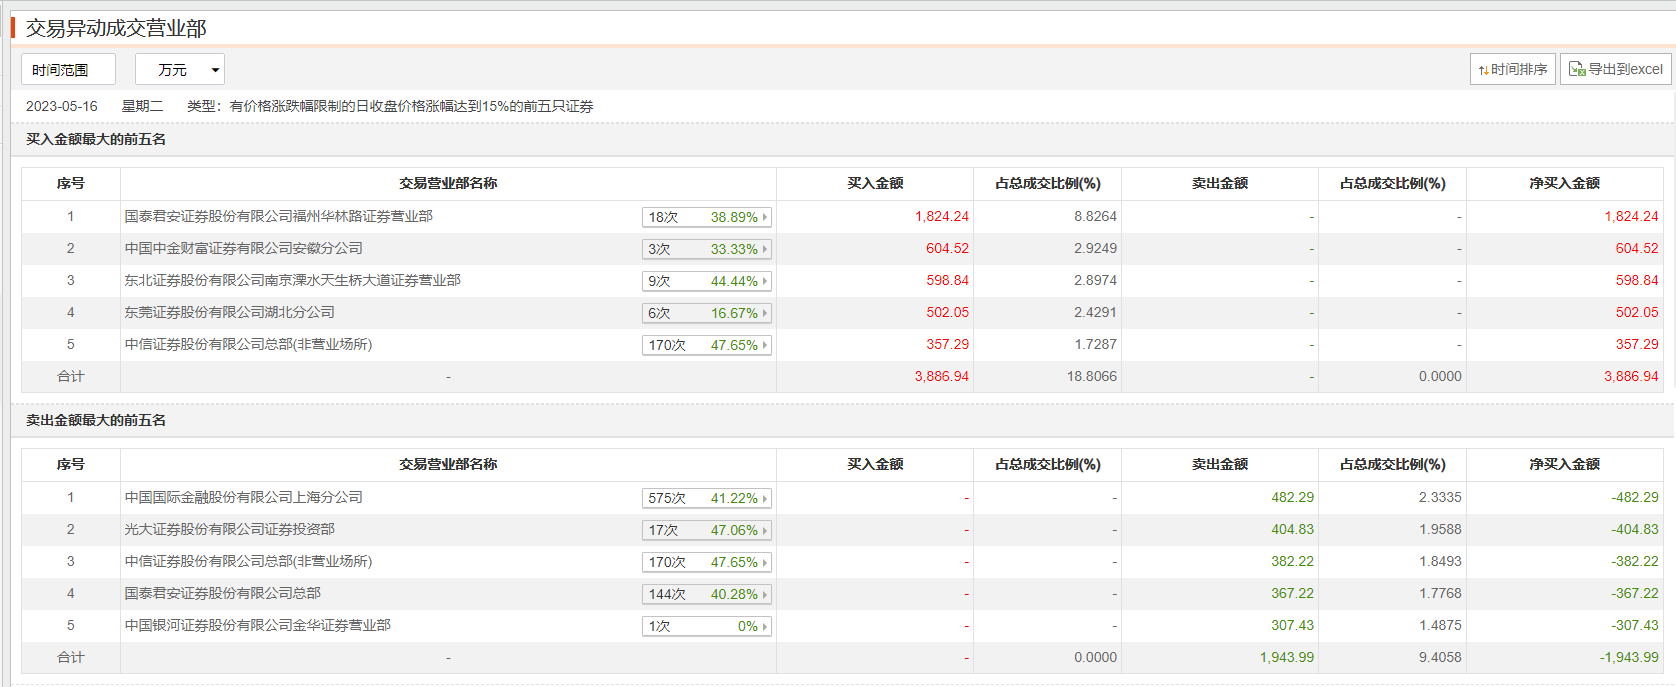
Task: Click the 交易异动成交营业部 page title
Action: click(x=116, y=28)
